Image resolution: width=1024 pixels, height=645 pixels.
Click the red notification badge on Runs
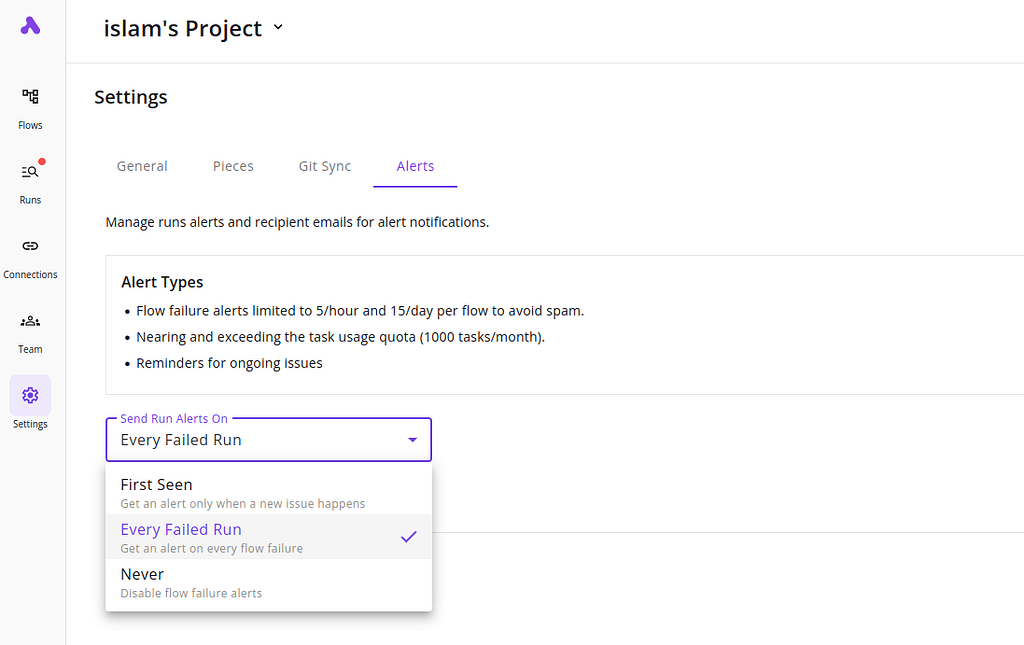coord(40,159)
